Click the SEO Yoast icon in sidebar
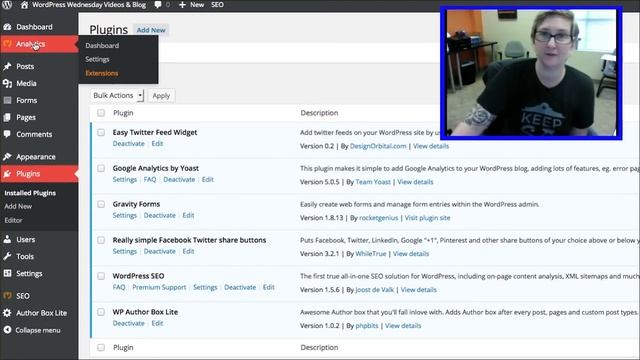Viewport: 640px width, 360px height. coord(7,296)
